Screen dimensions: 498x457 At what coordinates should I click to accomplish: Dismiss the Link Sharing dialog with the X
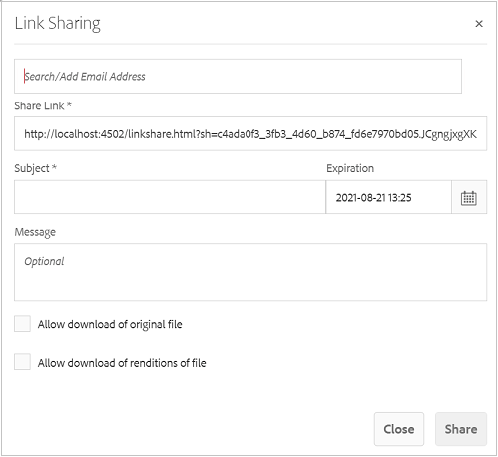click(479, 24)
